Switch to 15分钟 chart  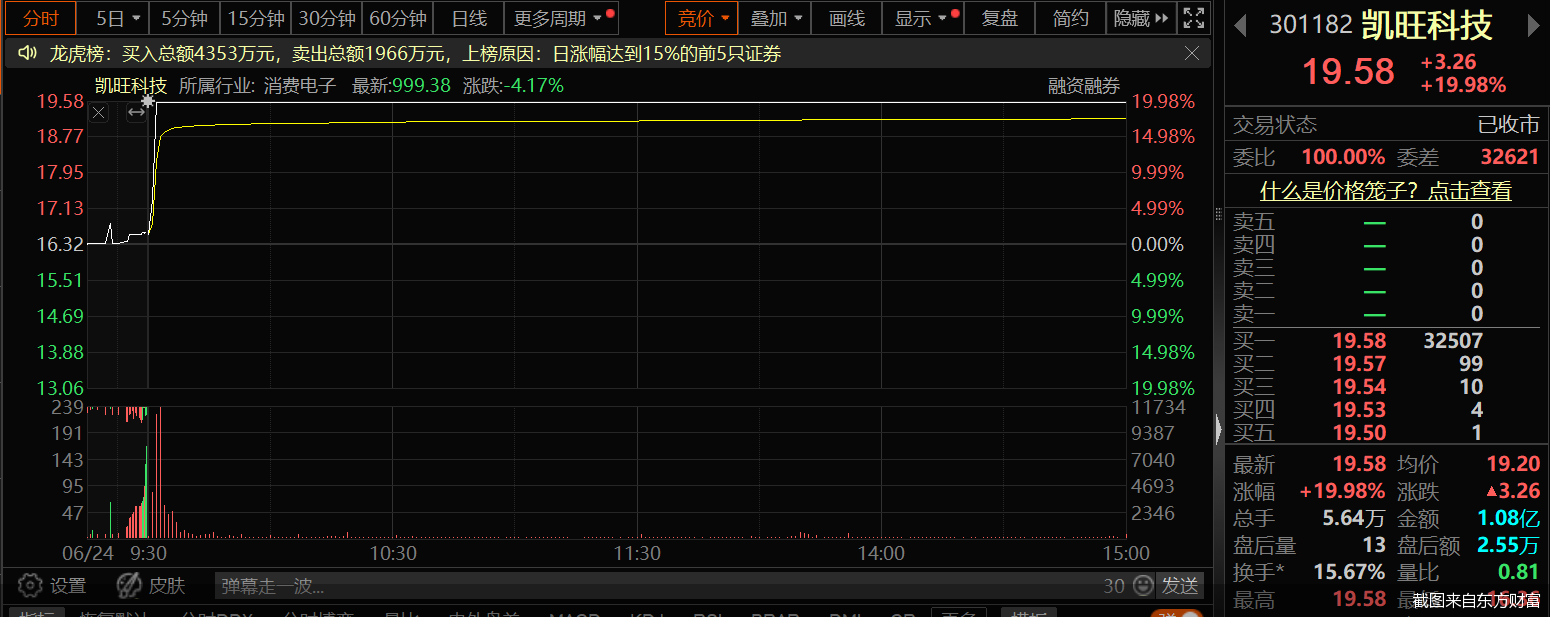click(x=256, y=18)
